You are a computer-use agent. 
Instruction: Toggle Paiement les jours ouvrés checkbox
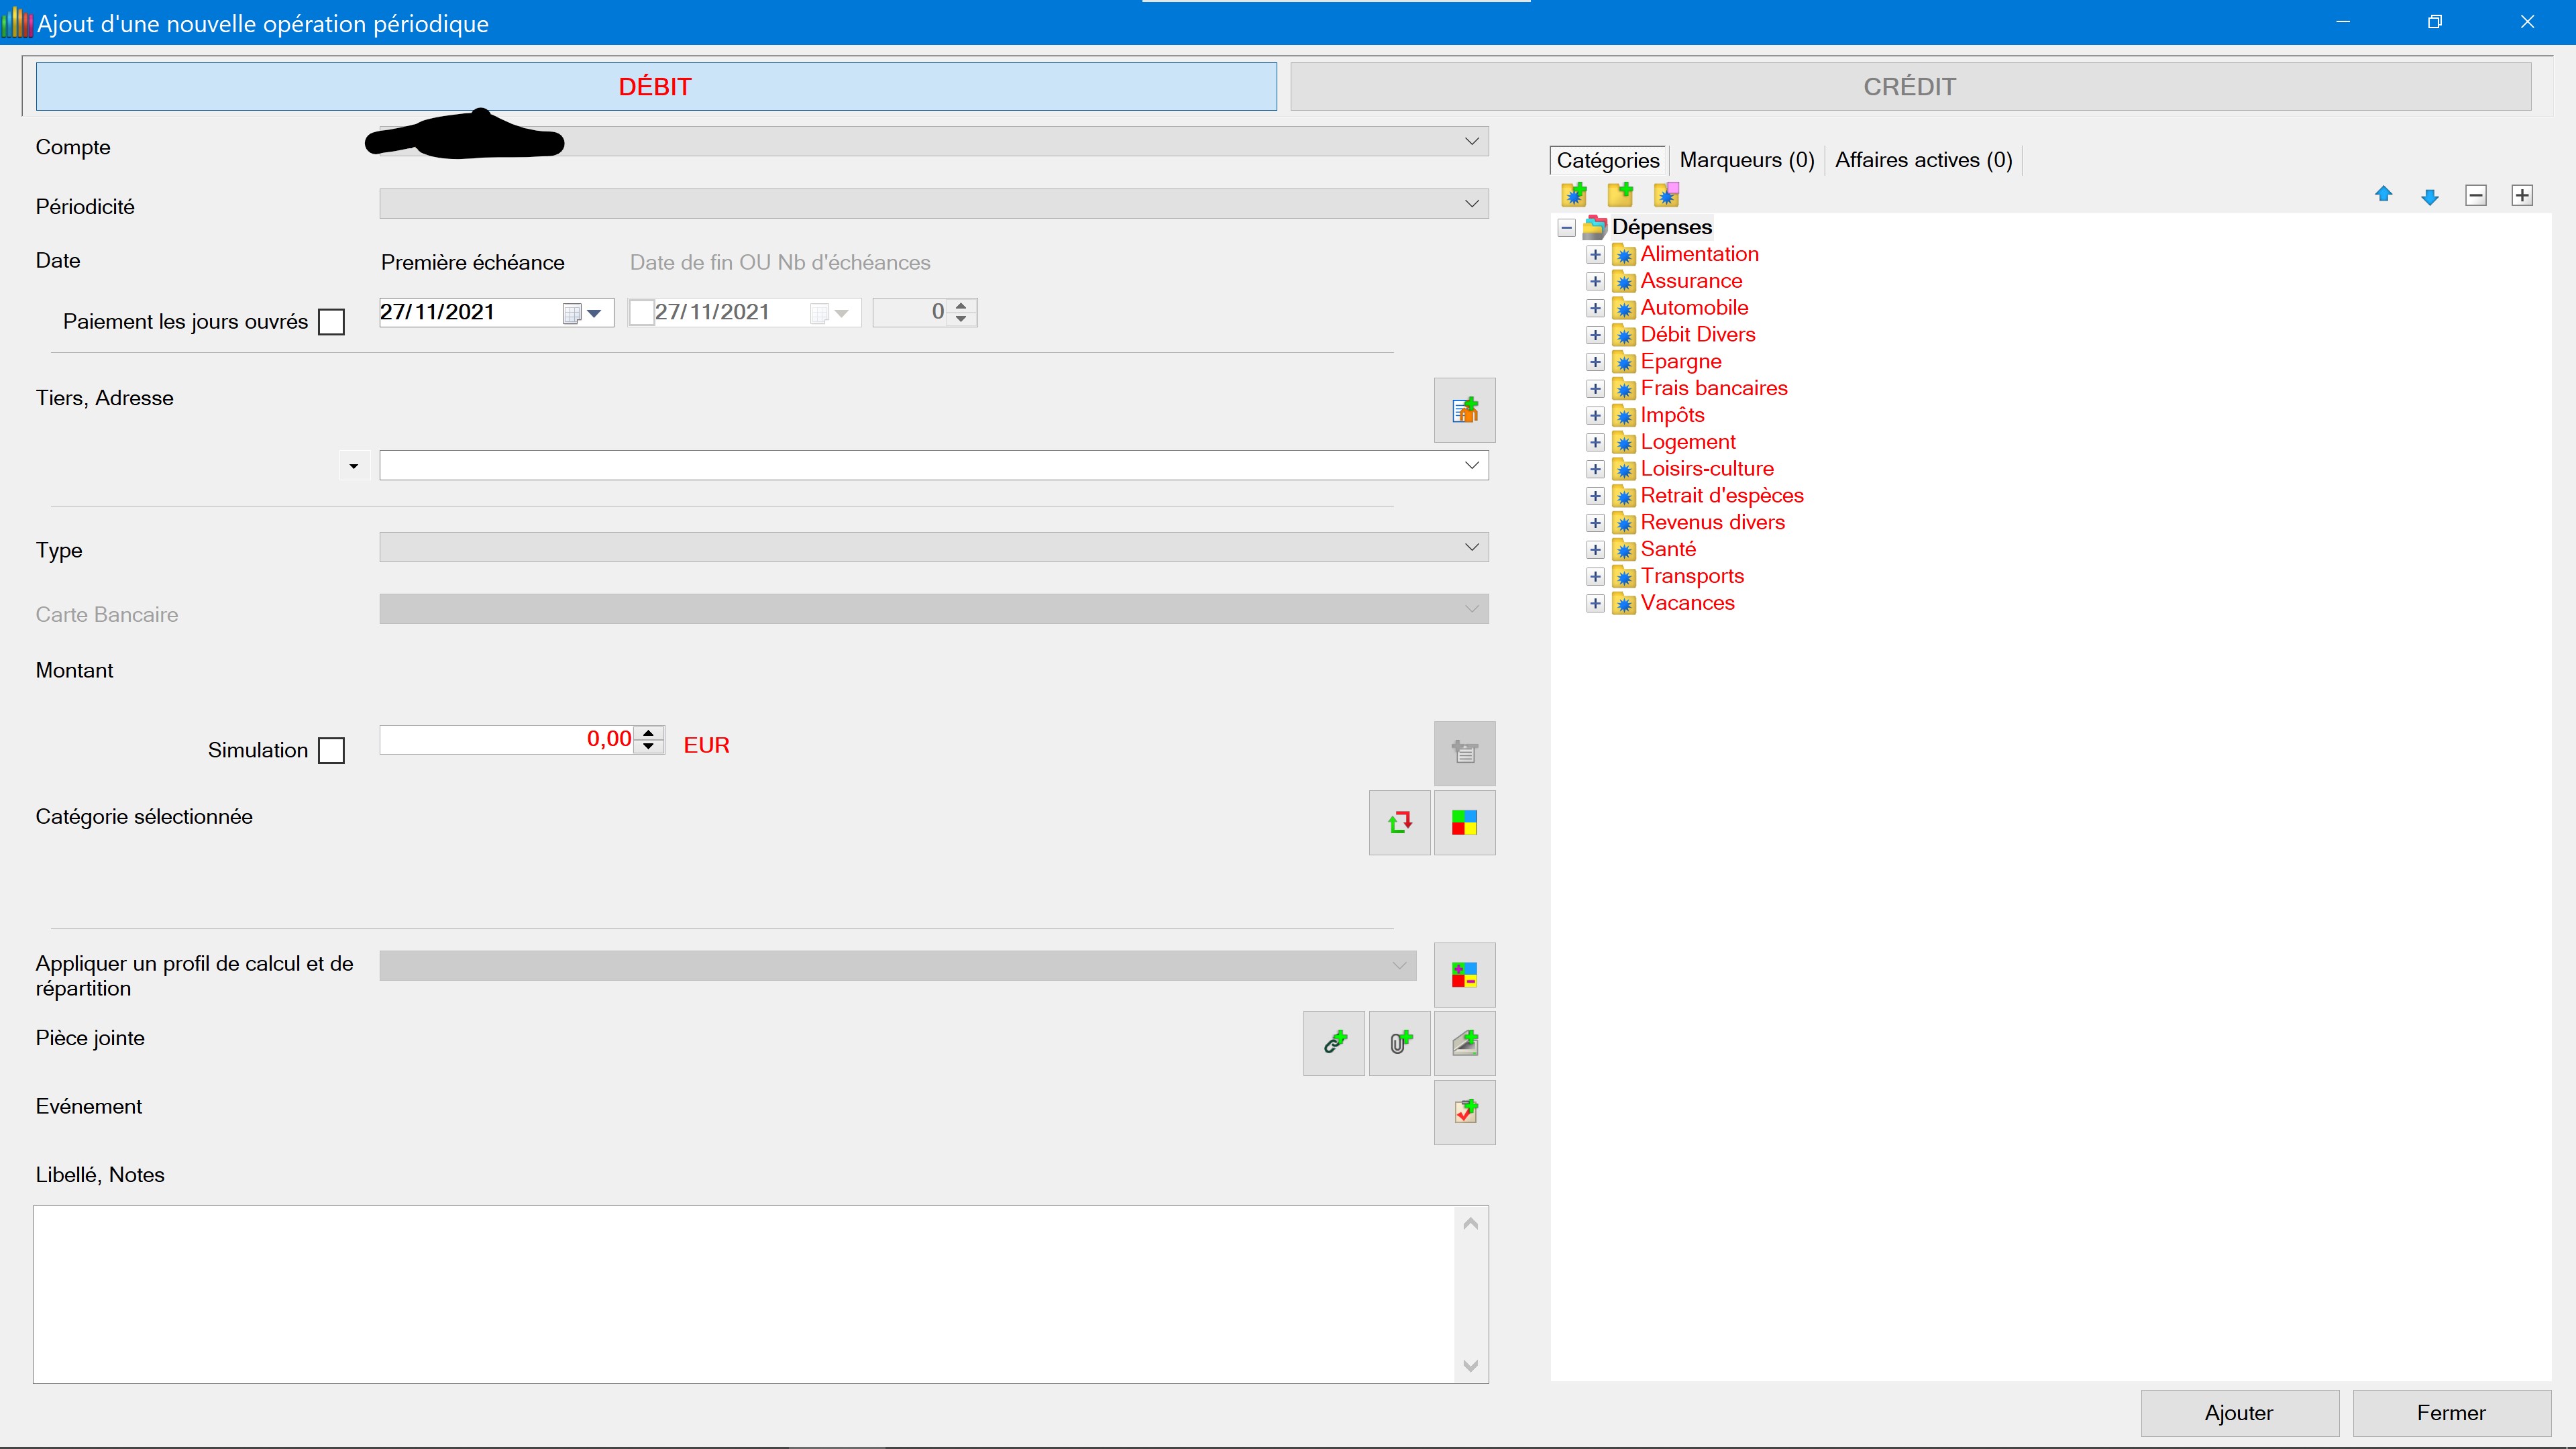point(331,322)
